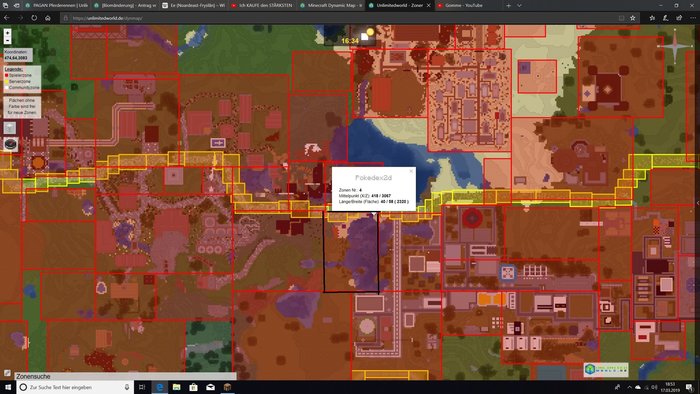This screenshot has height=394, width=700.
Task: Refresh the browser page
Action: 34,18
